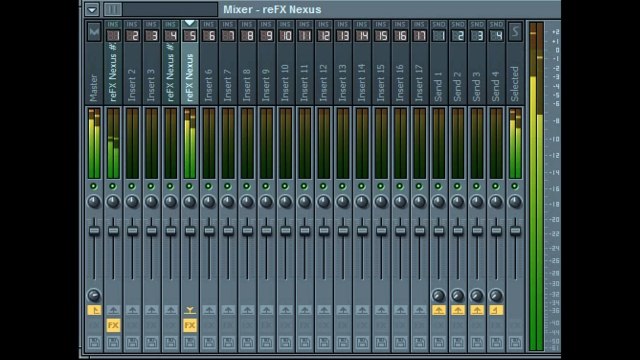The height and width of the screenshot is (360, 640).
Task: Click the Master send level knob below fader
Action: 94,295
